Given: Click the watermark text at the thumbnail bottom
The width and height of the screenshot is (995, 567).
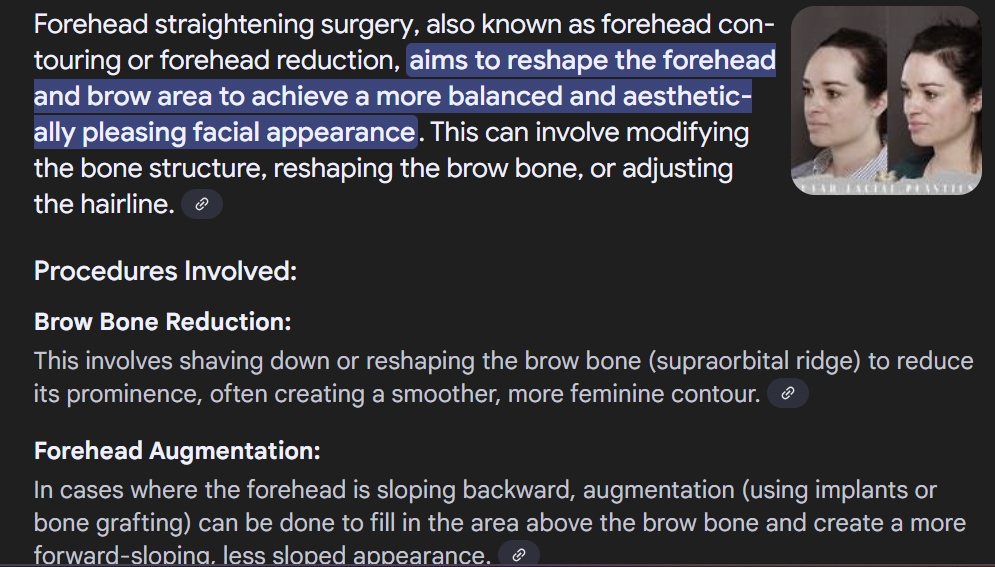Looking at the screenshot, I should coord(886,188).
